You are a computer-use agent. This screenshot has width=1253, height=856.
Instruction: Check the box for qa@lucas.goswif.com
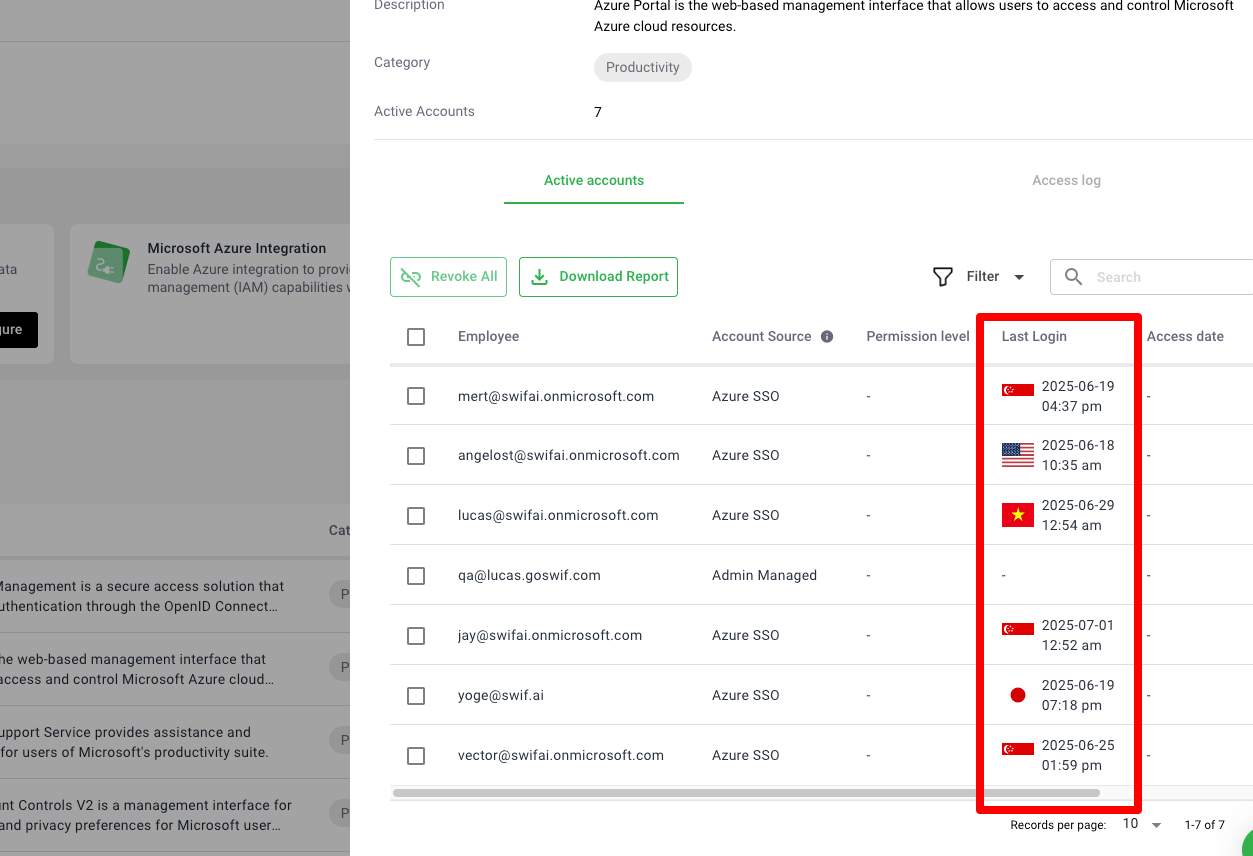416,576
